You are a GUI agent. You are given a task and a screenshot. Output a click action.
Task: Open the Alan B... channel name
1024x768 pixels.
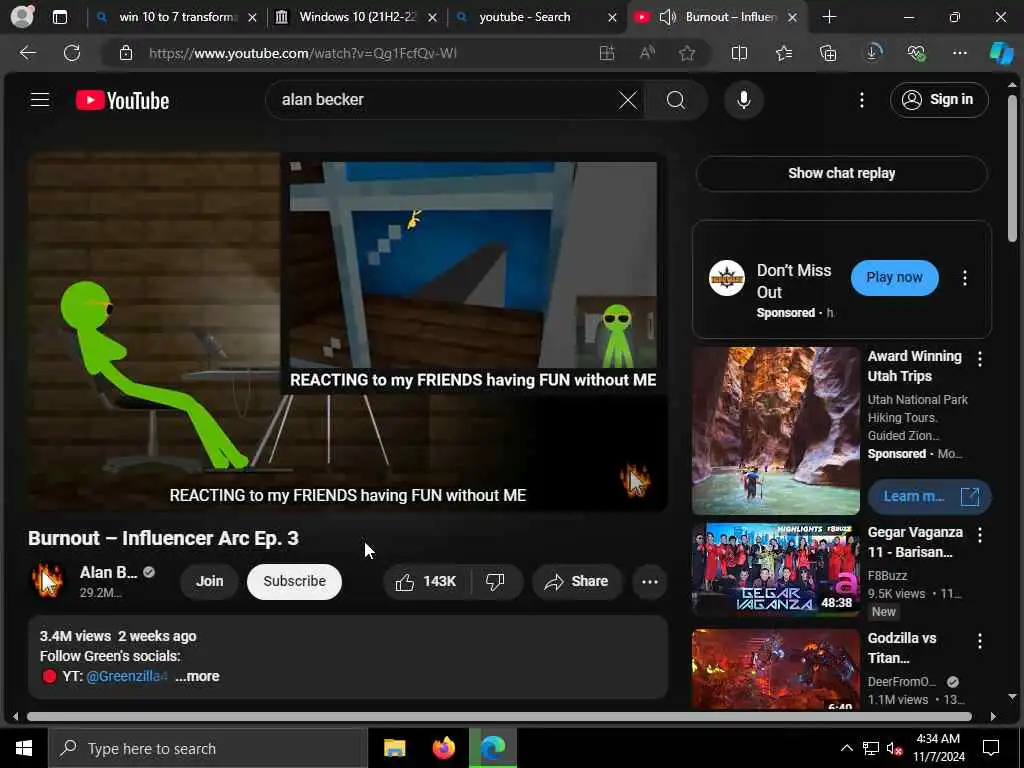click(x=108, y=573)
